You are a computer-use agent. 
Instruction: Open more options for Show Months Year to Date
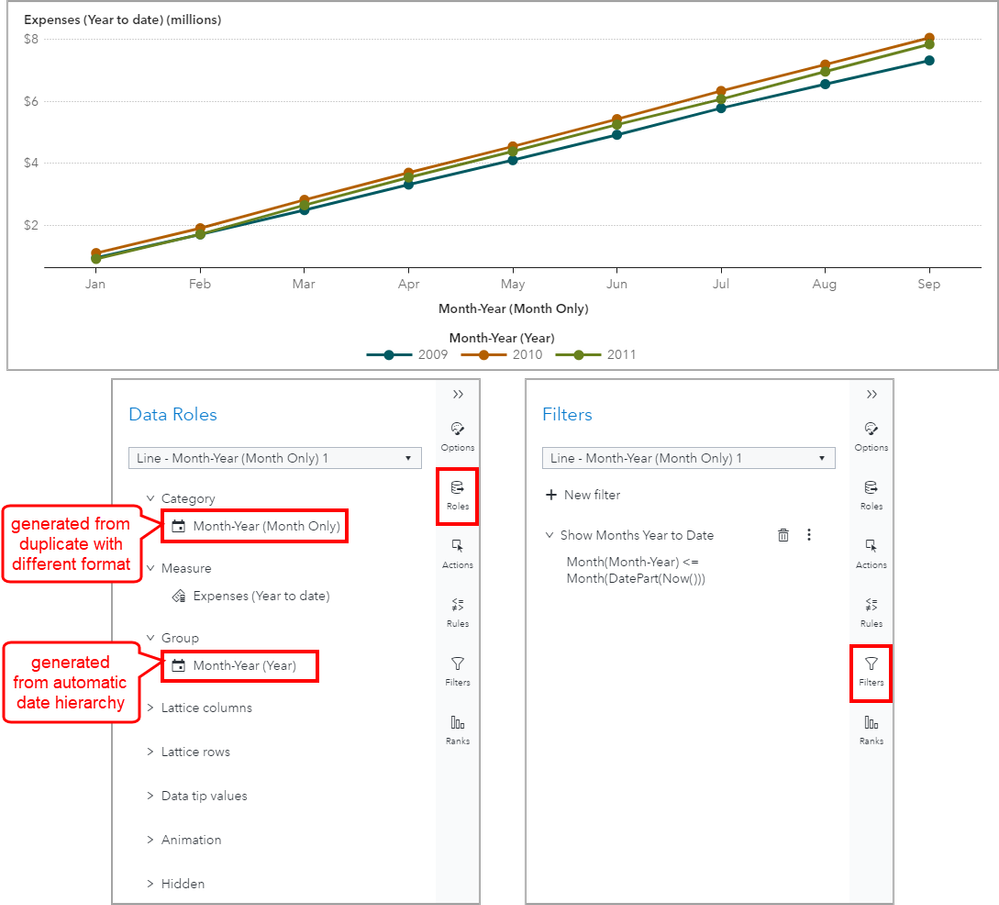click(x=809, y=535)
